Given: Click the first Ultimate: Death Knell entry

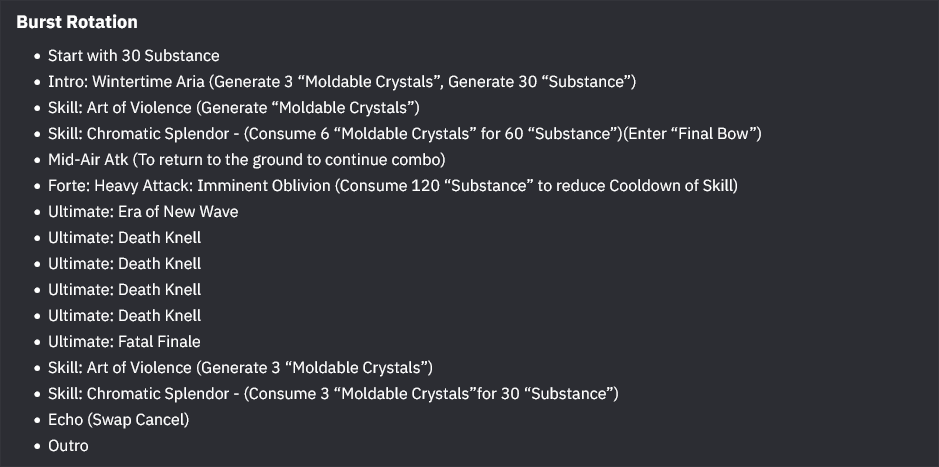Looking at the screenshot, I should click(x=125, y=238).
